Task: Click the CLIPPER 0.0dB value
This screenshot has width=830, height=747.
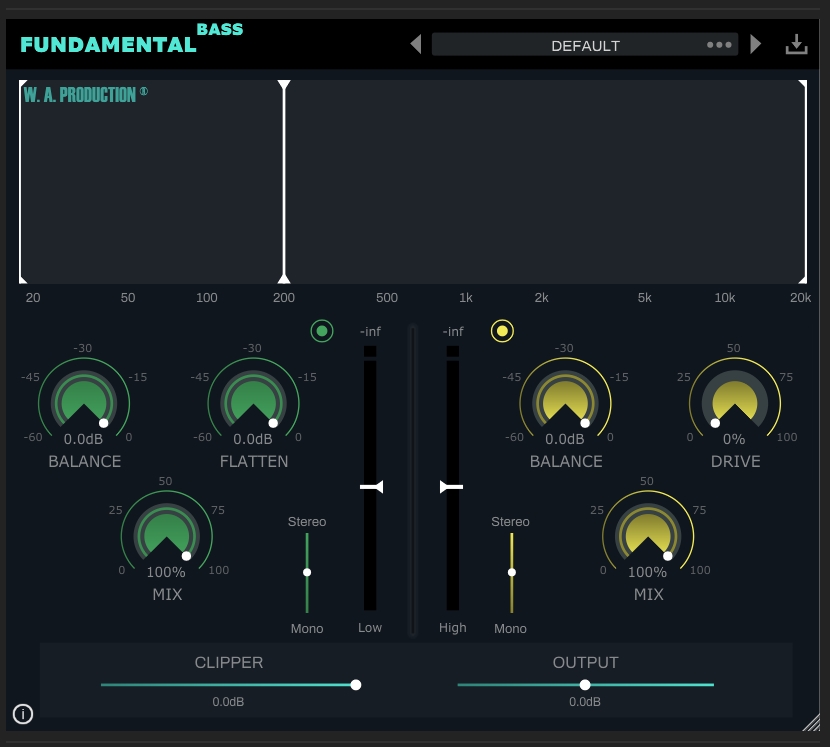Action: coord(228,702)
